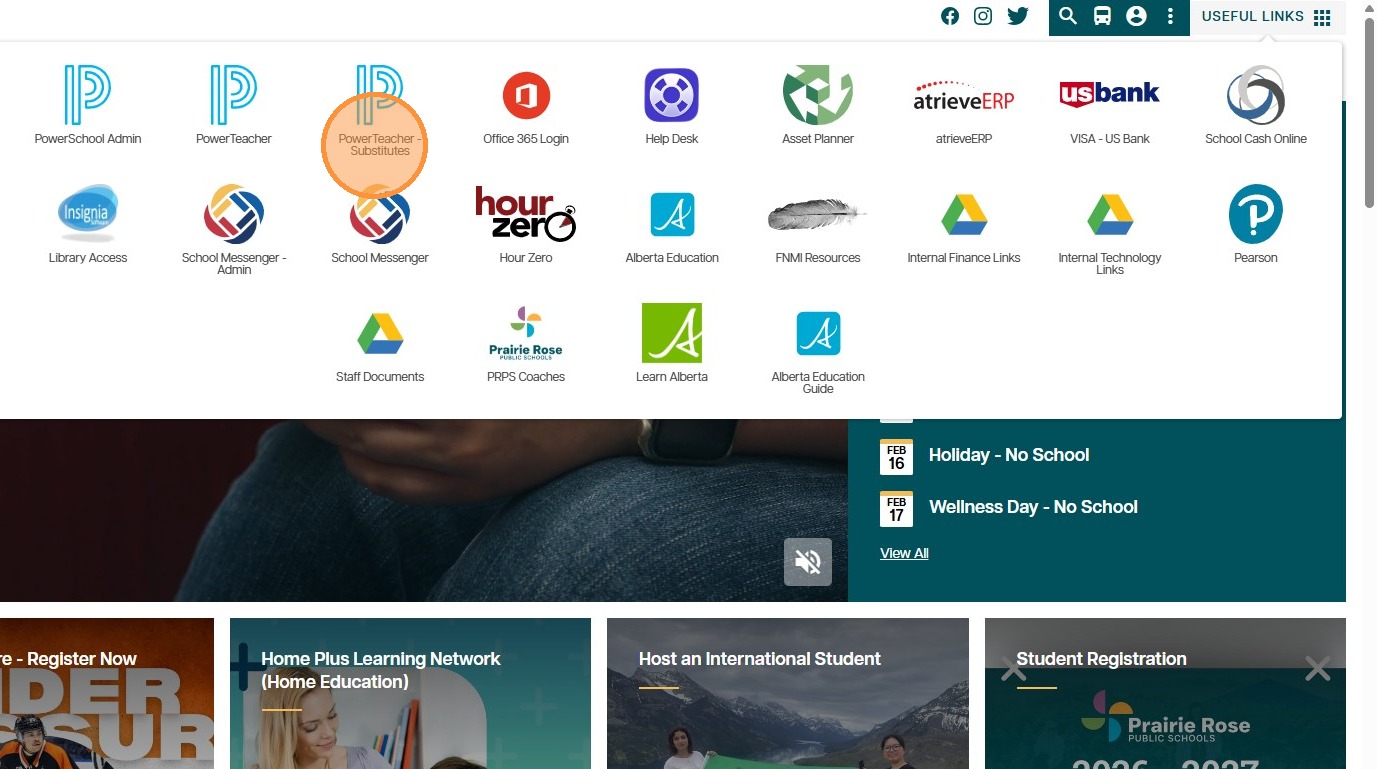Visit Learn Alberta

pyautogui.click(x=672, y=343)
